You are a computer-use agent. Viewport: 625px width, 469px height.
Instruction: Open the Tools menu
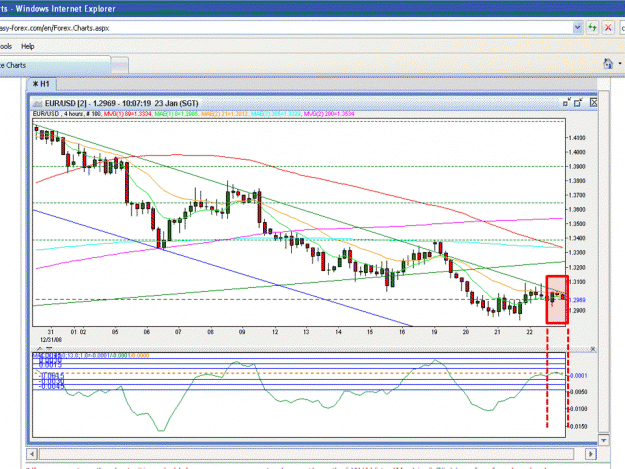tap(6, 46)
